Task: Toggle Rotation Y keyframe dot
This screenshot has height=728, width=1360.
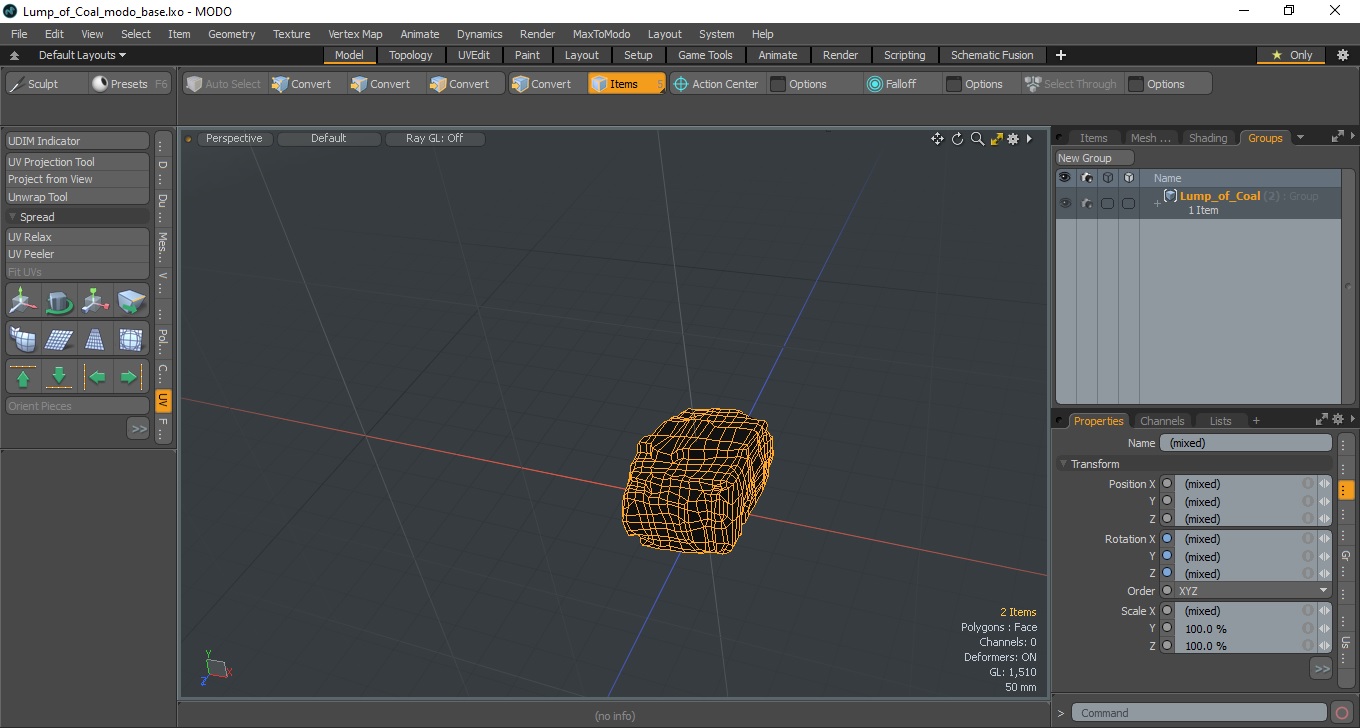Action: [x=1167, y=556]
